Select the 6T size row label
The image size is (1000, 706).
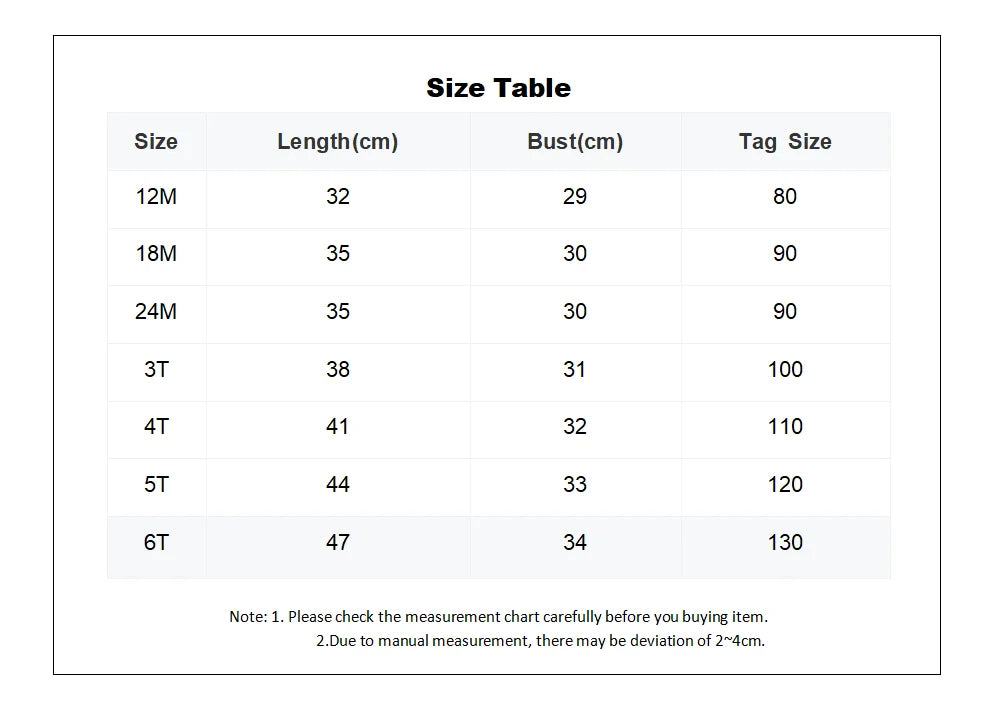tap(156, 543)
